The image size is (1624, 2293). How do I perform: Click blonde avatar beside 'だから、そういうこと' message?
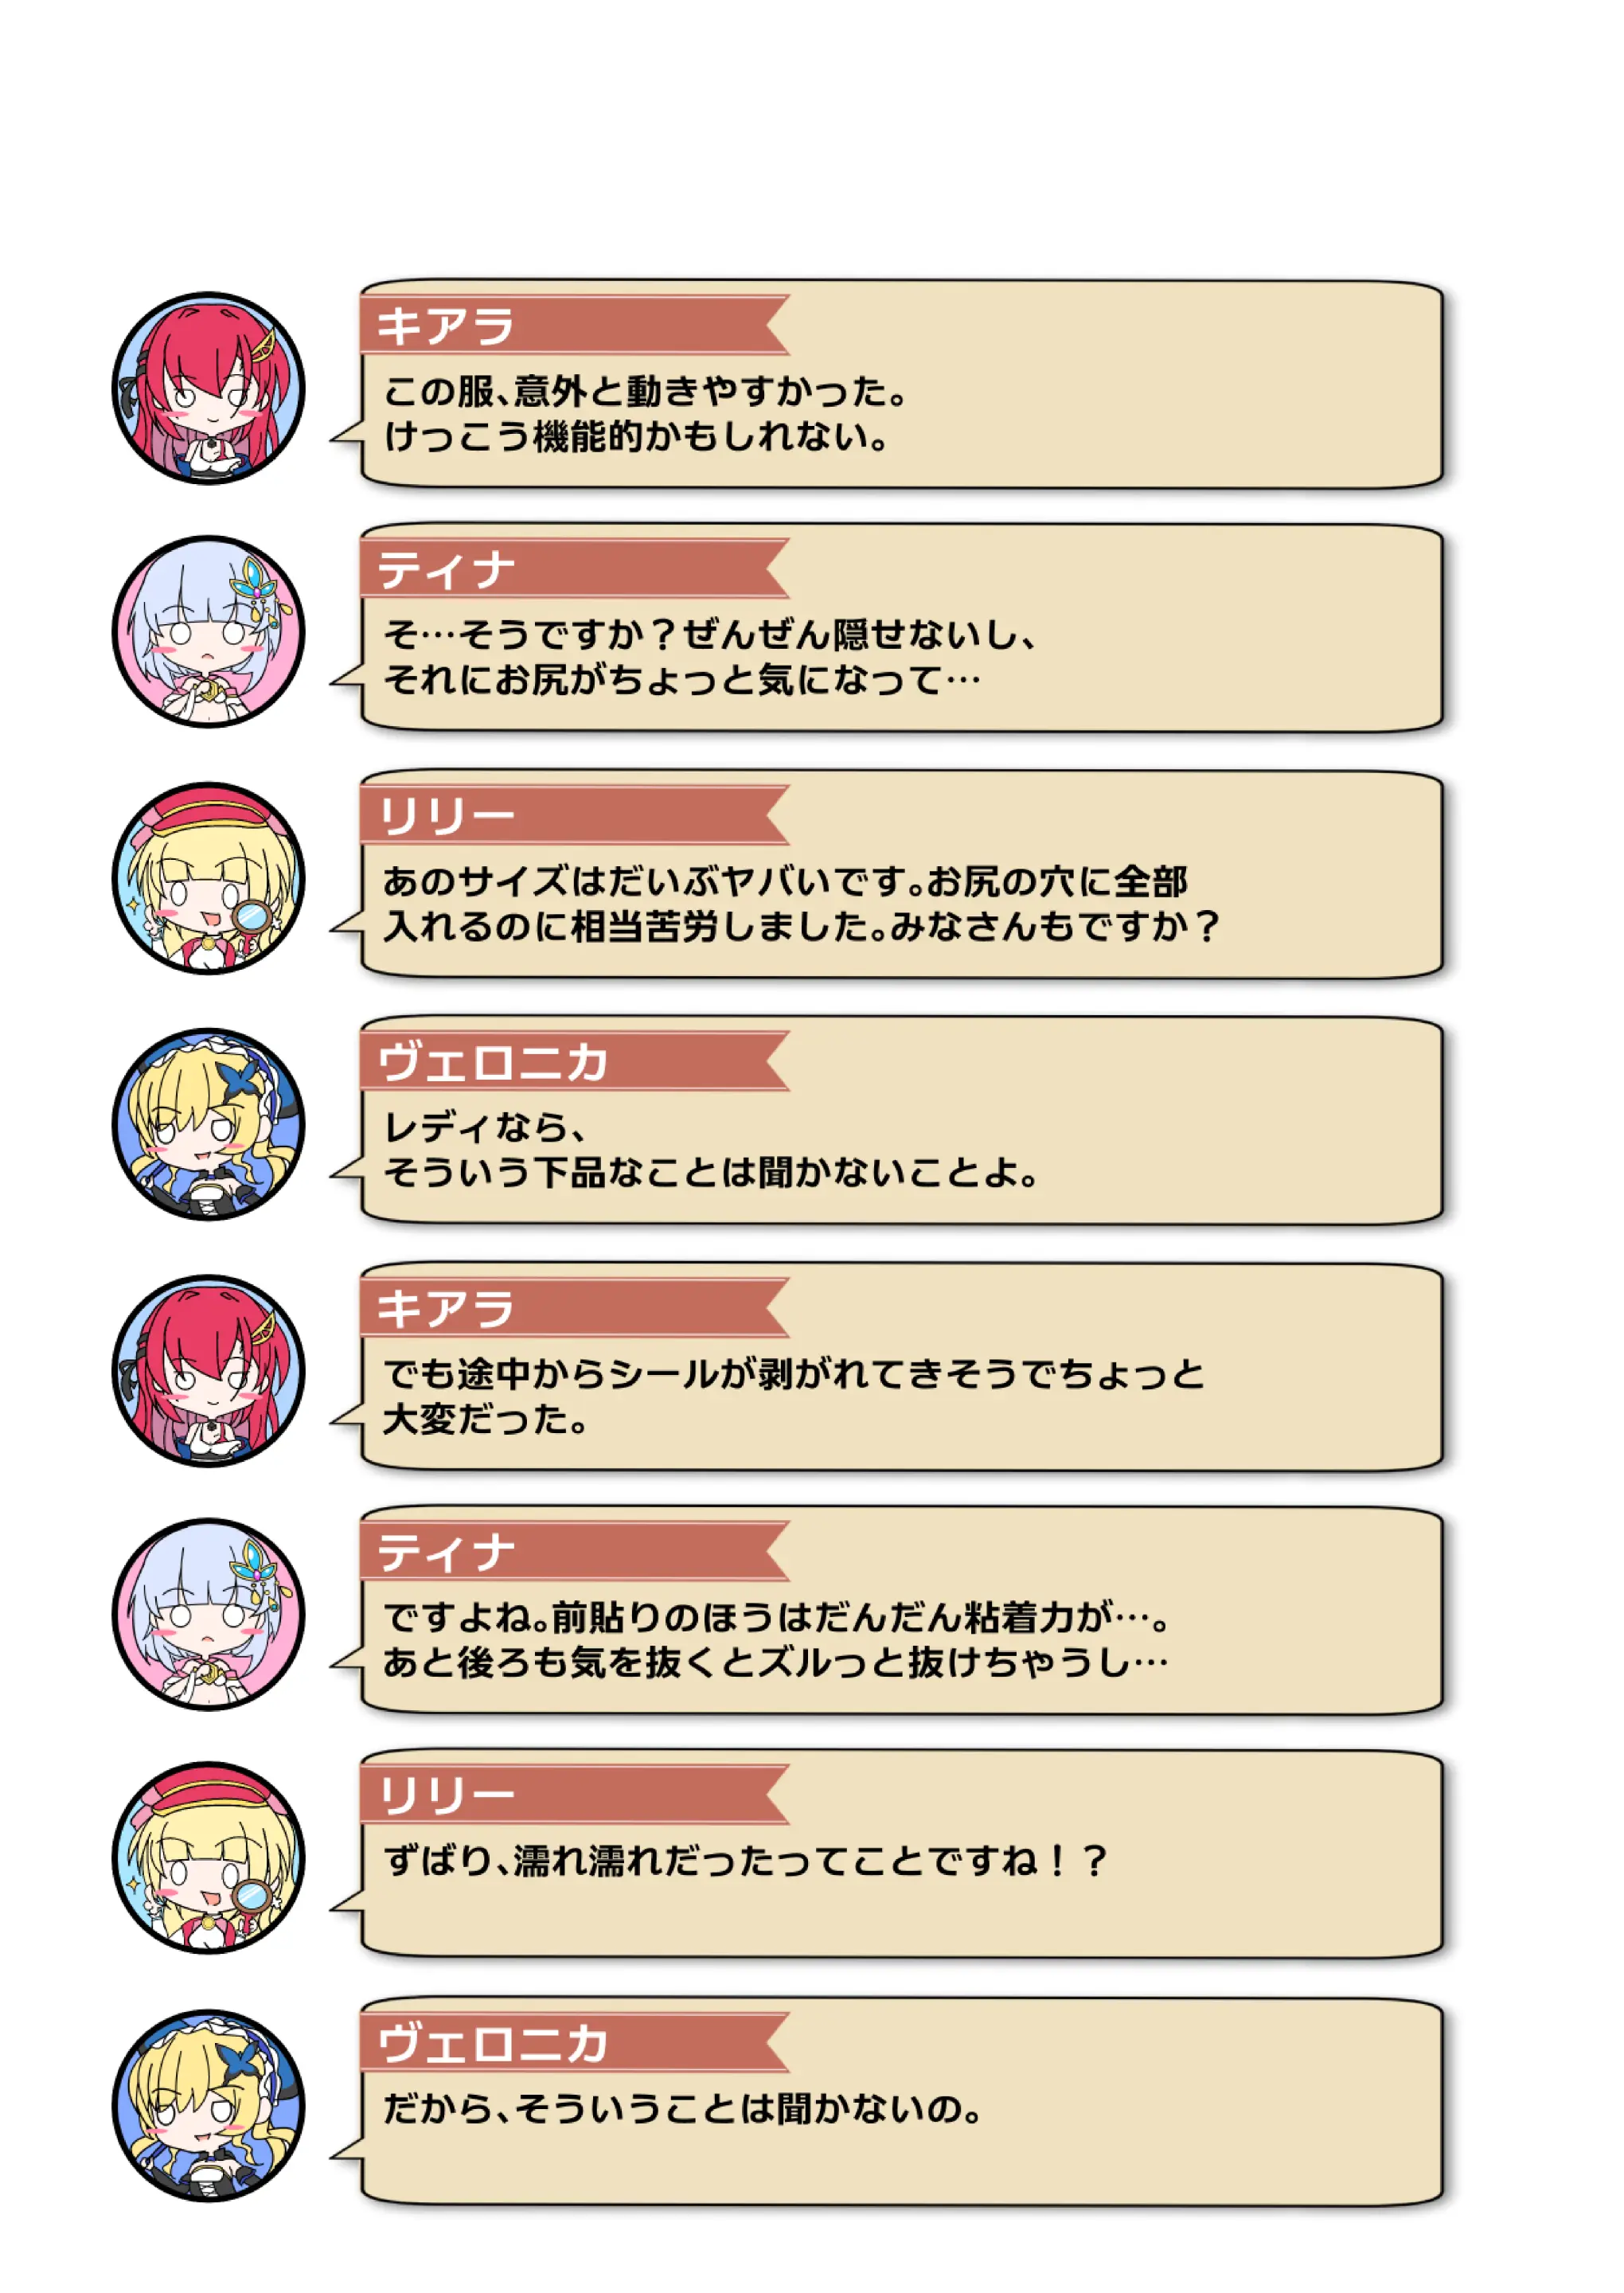(x=208, y=2106)
